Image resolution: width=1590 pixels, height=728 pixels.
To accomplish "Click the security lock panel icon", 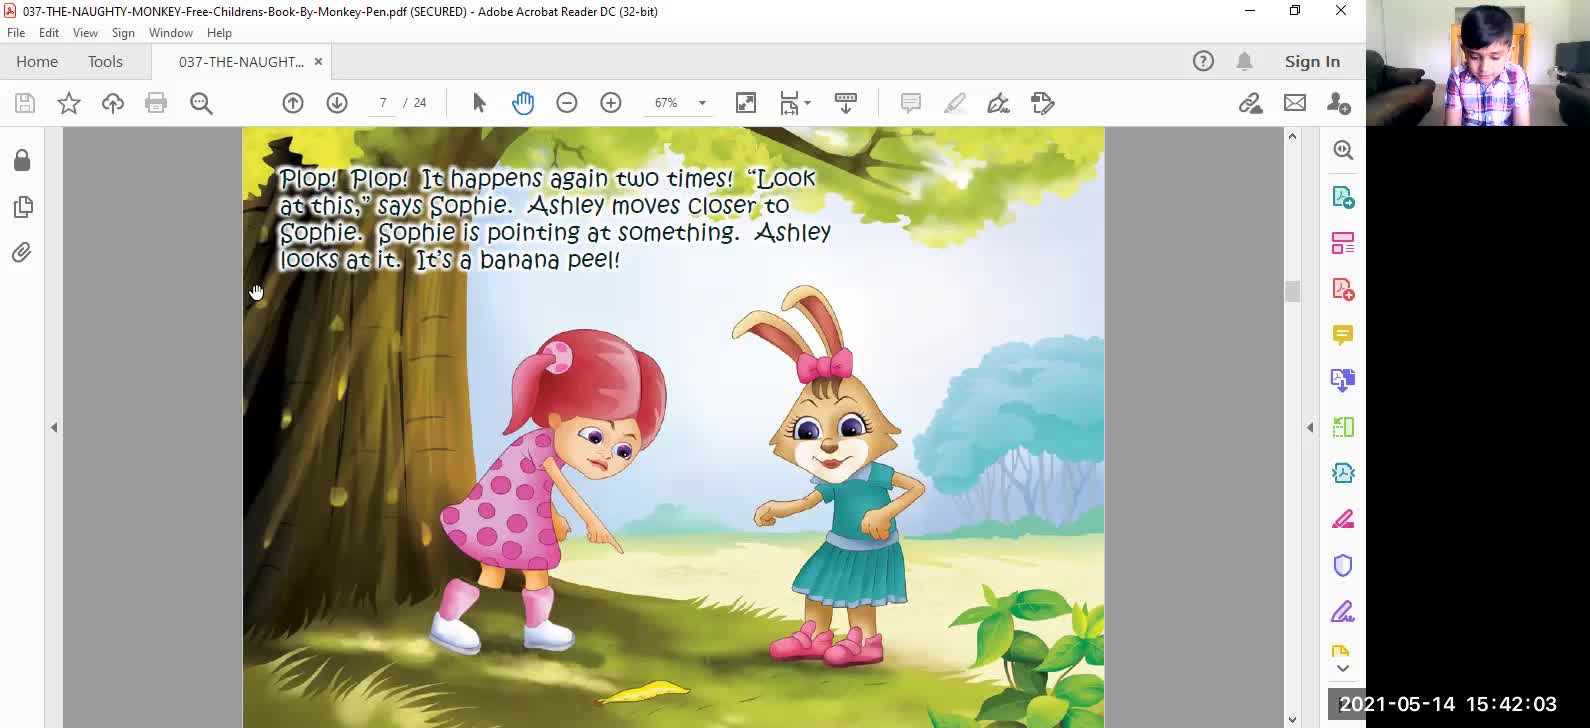I will pos(22,160).
